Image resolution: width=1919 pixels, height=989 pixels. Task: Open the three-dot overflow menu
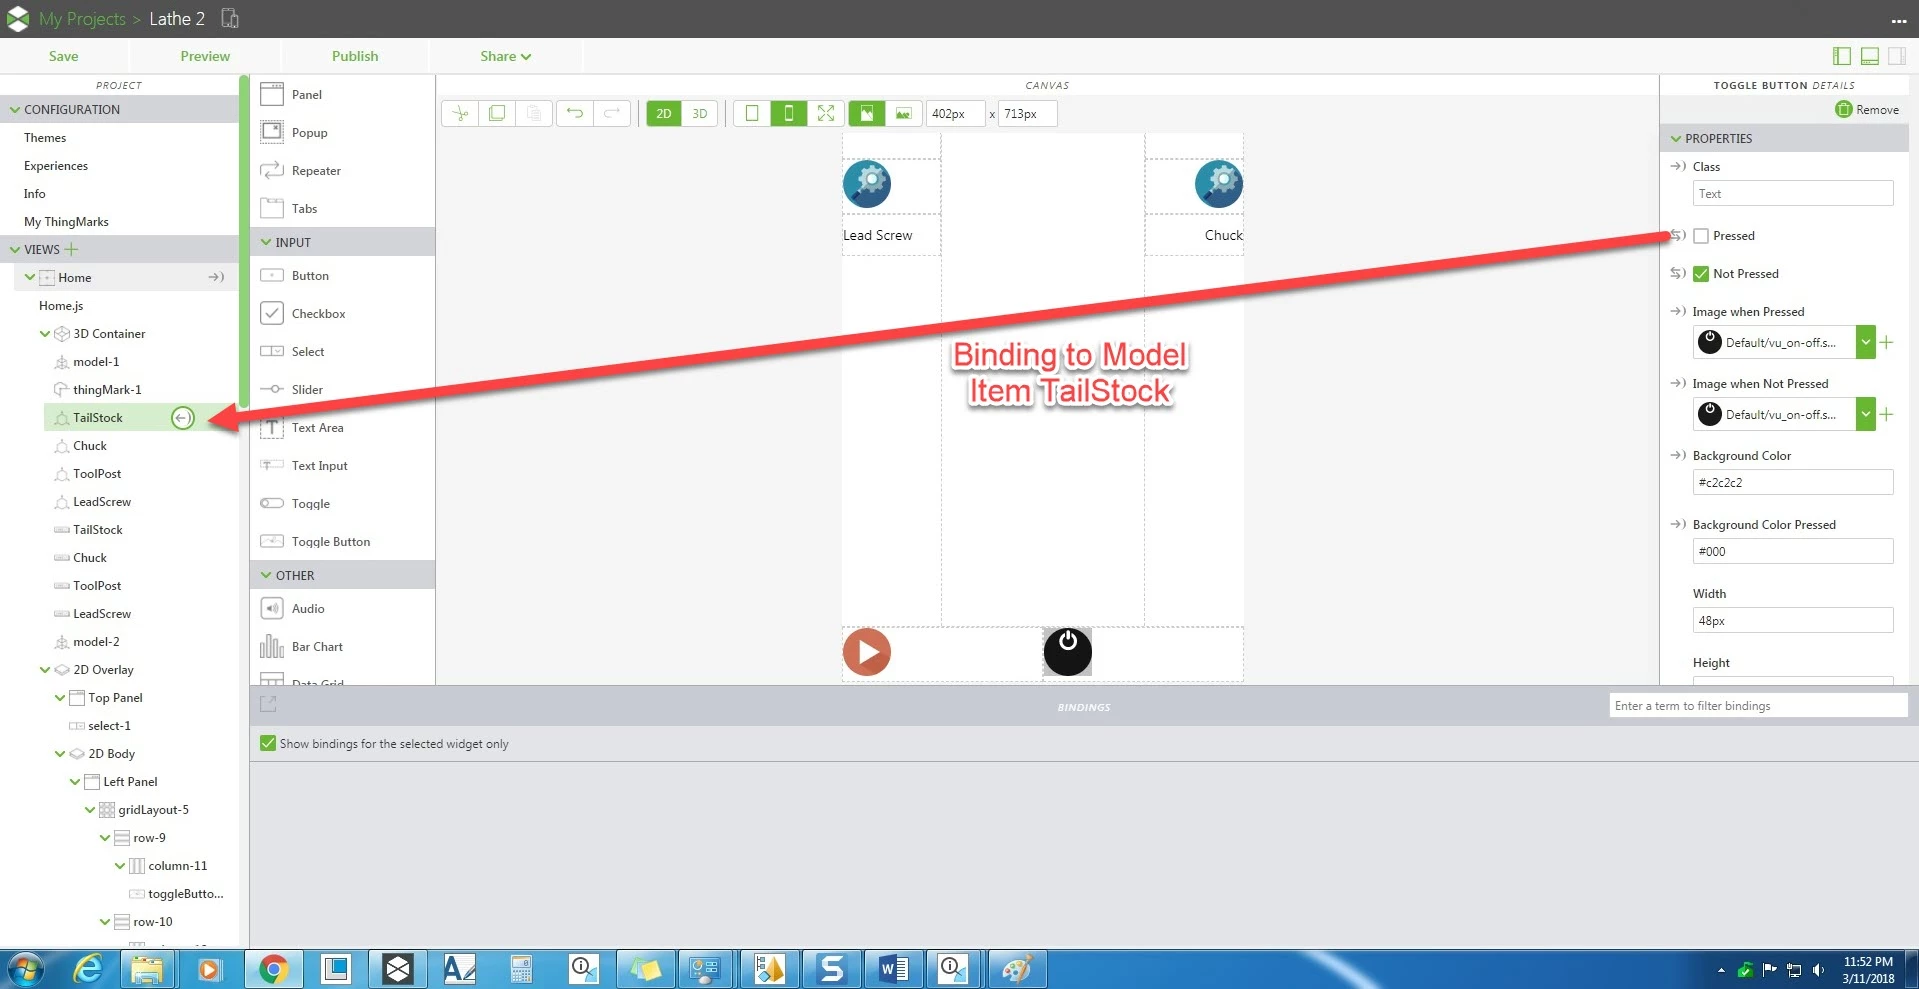coord(1899,20)
